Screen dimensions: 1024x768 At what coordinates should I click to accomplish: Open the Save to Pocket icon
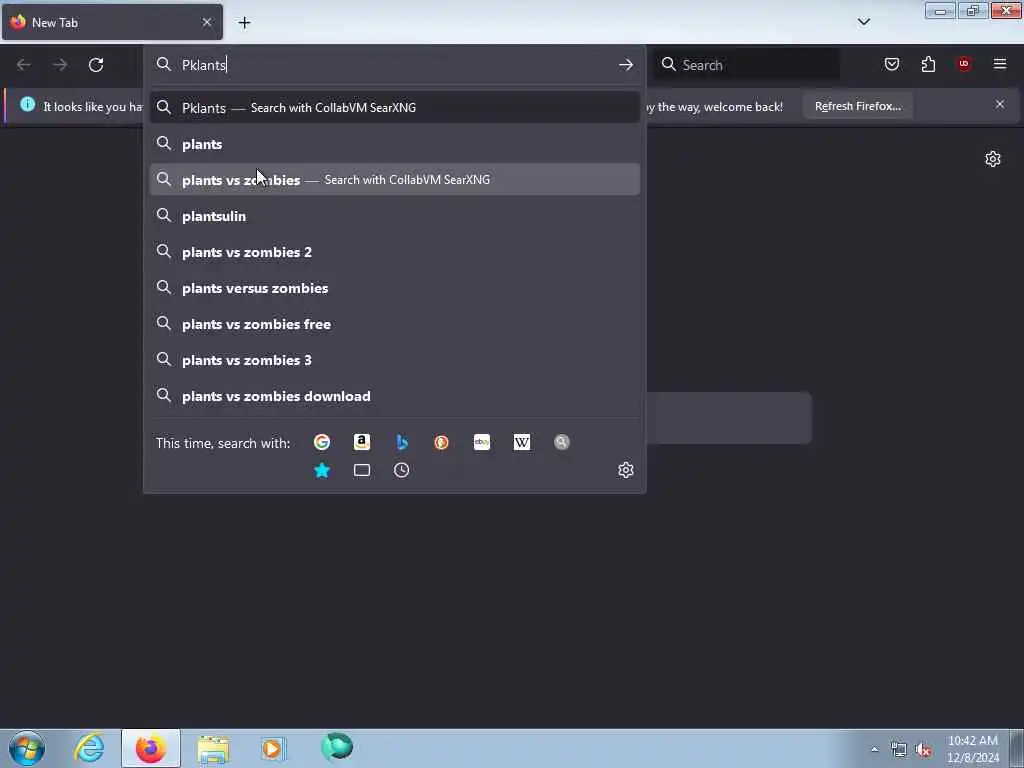pyautogui.click(x=891, y=64)
